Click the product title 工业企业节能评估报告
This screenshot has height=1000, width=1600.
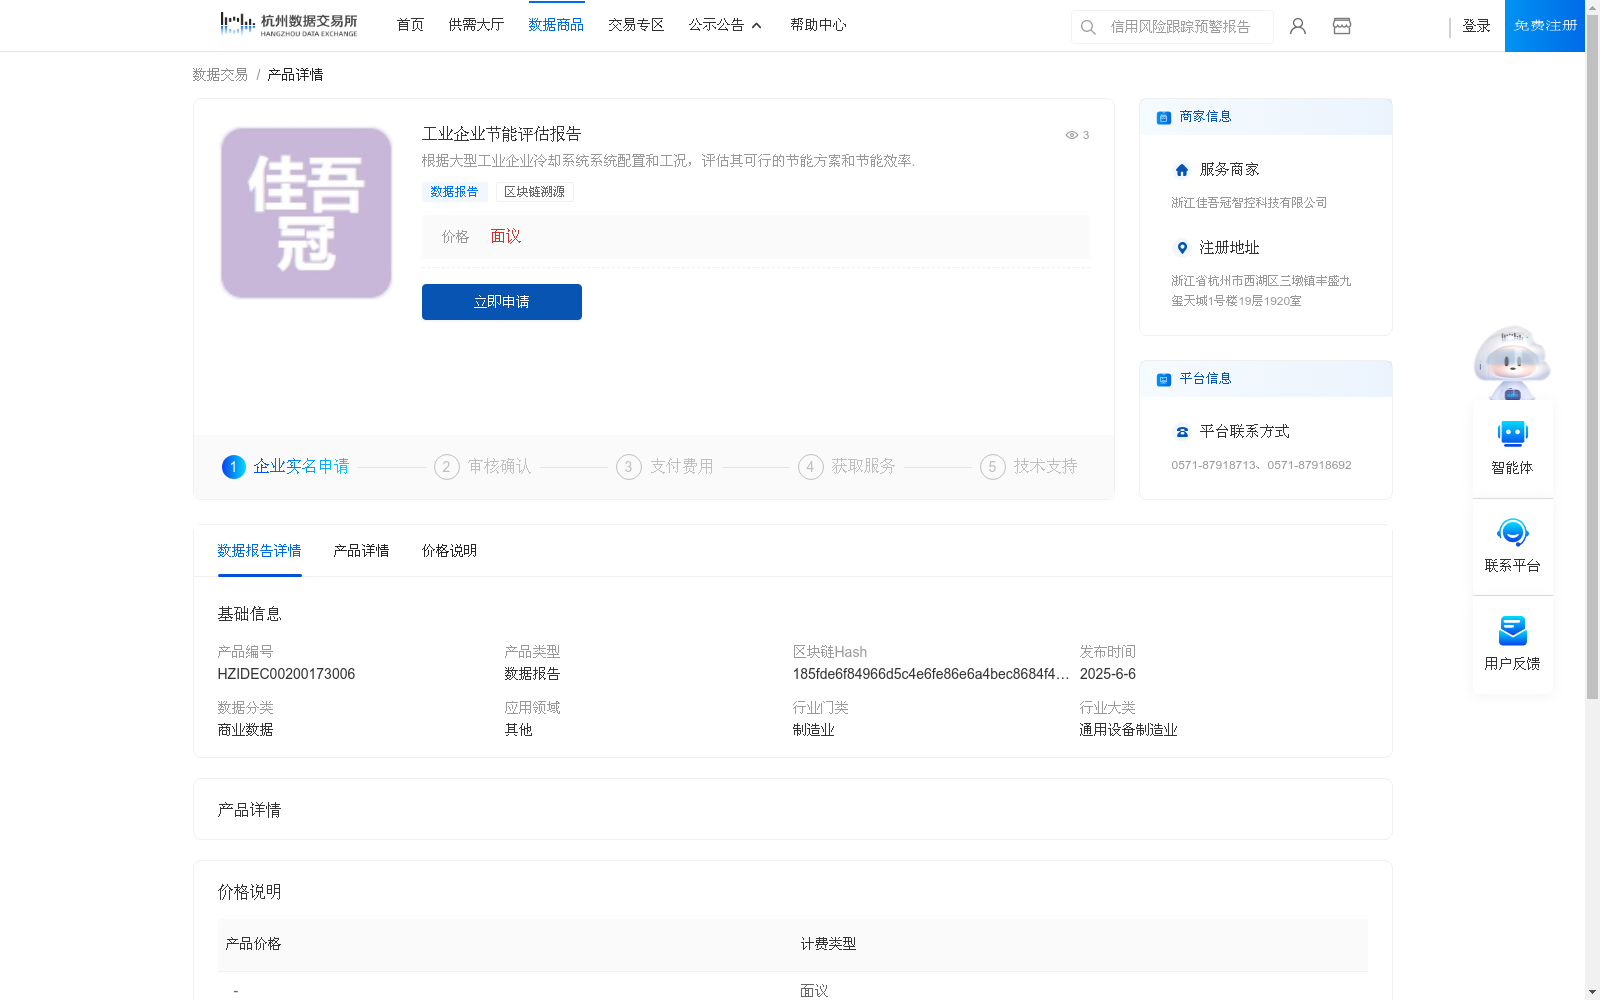pyautogui.click(x=501, y=134)
